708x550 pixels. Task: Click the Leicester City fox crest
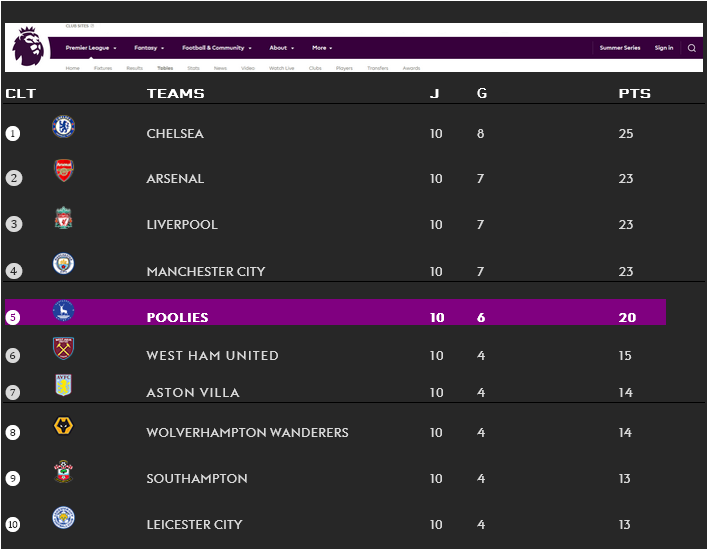click(64, 518)
